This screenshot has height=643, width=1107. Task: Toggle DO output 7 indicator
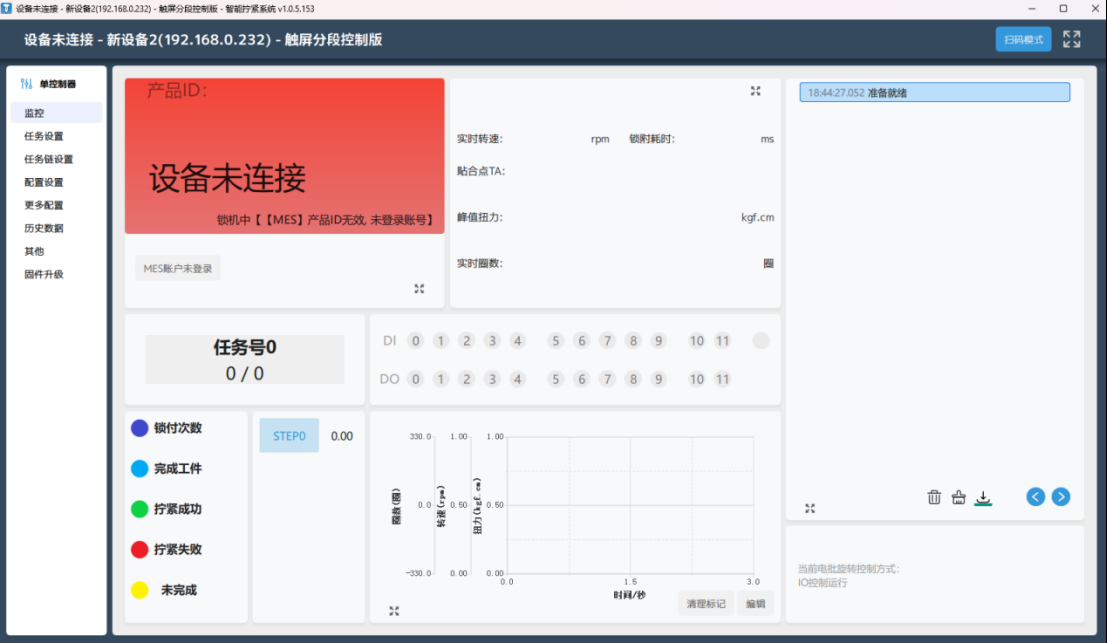607,379
